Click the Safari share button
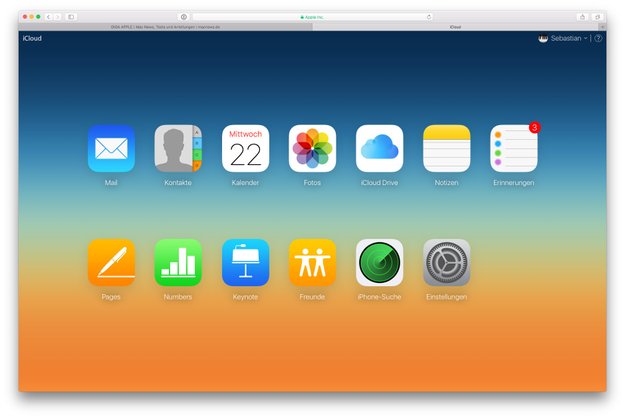The width and height of the screenshot is (625, 418). 582,17
